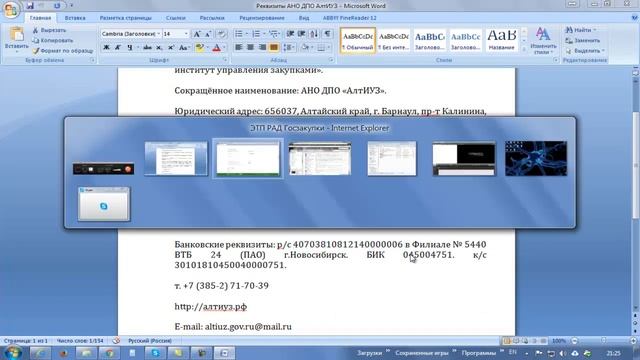Toggle paragraph marks (¶) display
The width and height of the screenshot is (640, 360).
tap(327, 34)
